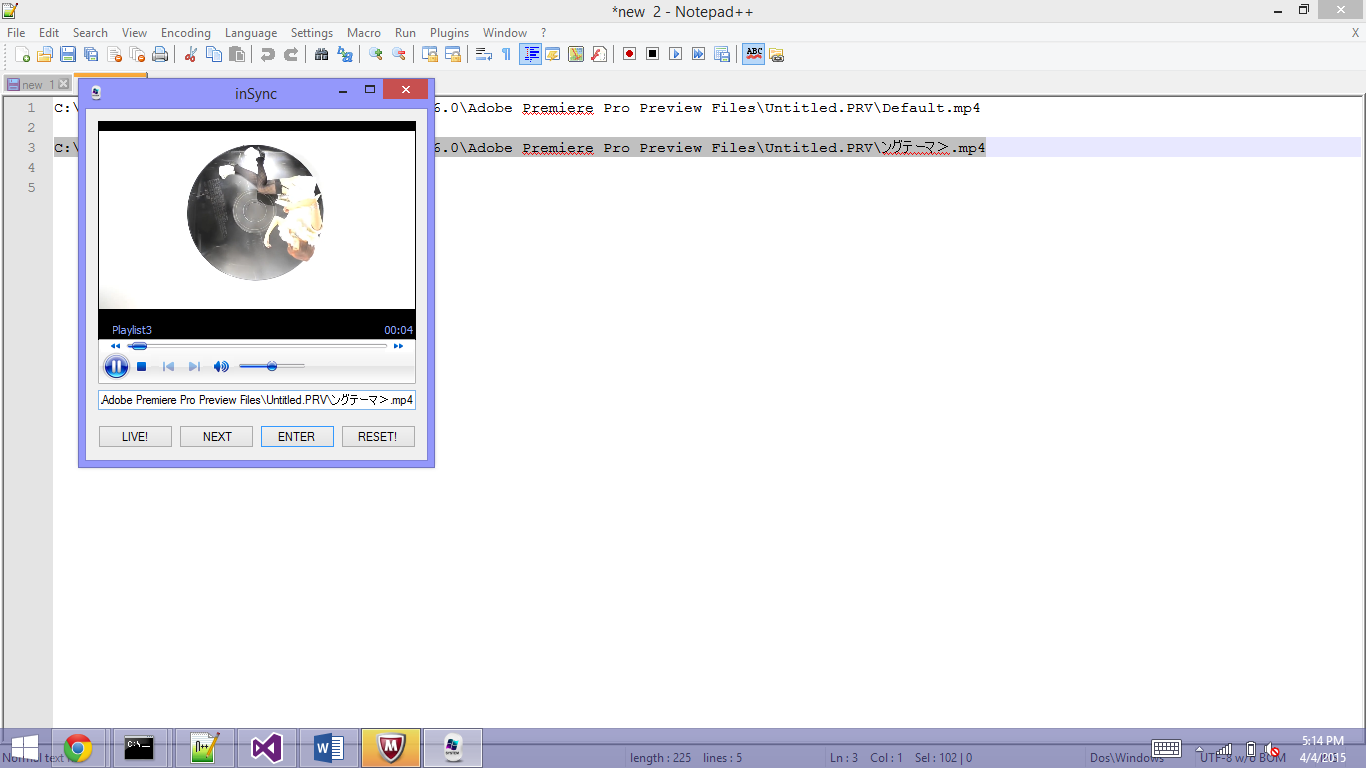Print the document with the Print toolbar icon
The width and height of the screenshot is (1366, 768).
coord(160,54)
